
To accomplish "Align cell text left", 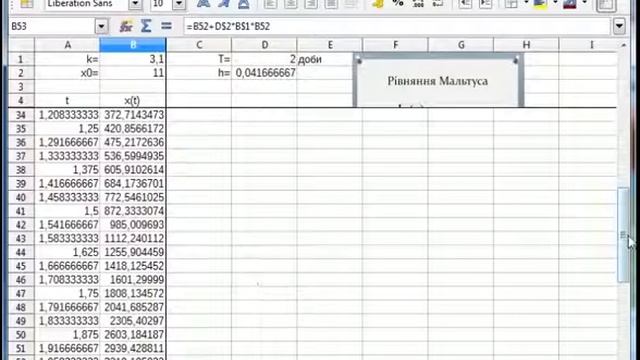I will point(270,4).
